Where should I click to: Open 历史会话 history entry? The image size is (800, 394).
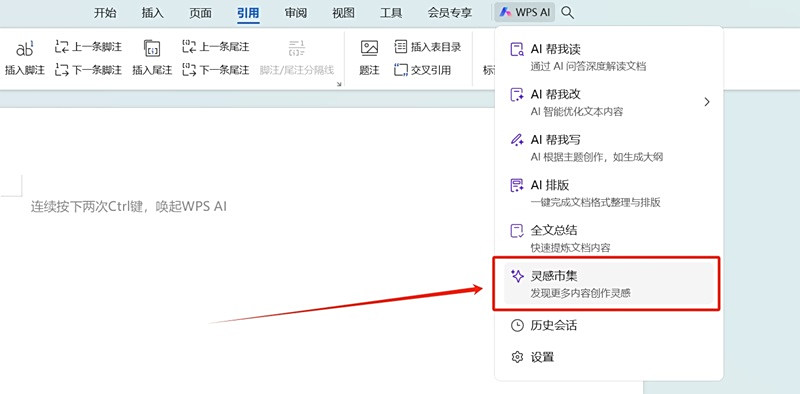(609, 326)
